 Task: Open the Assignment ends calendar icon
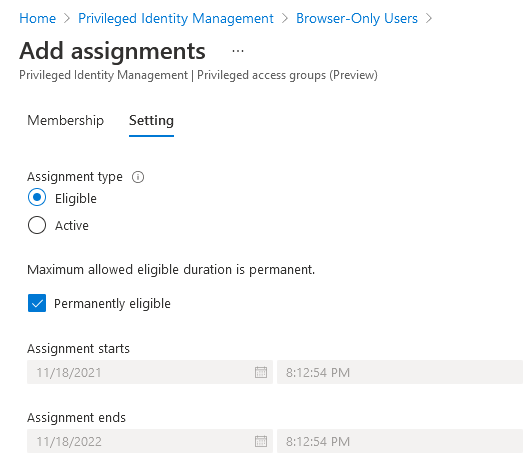point(261,441)
